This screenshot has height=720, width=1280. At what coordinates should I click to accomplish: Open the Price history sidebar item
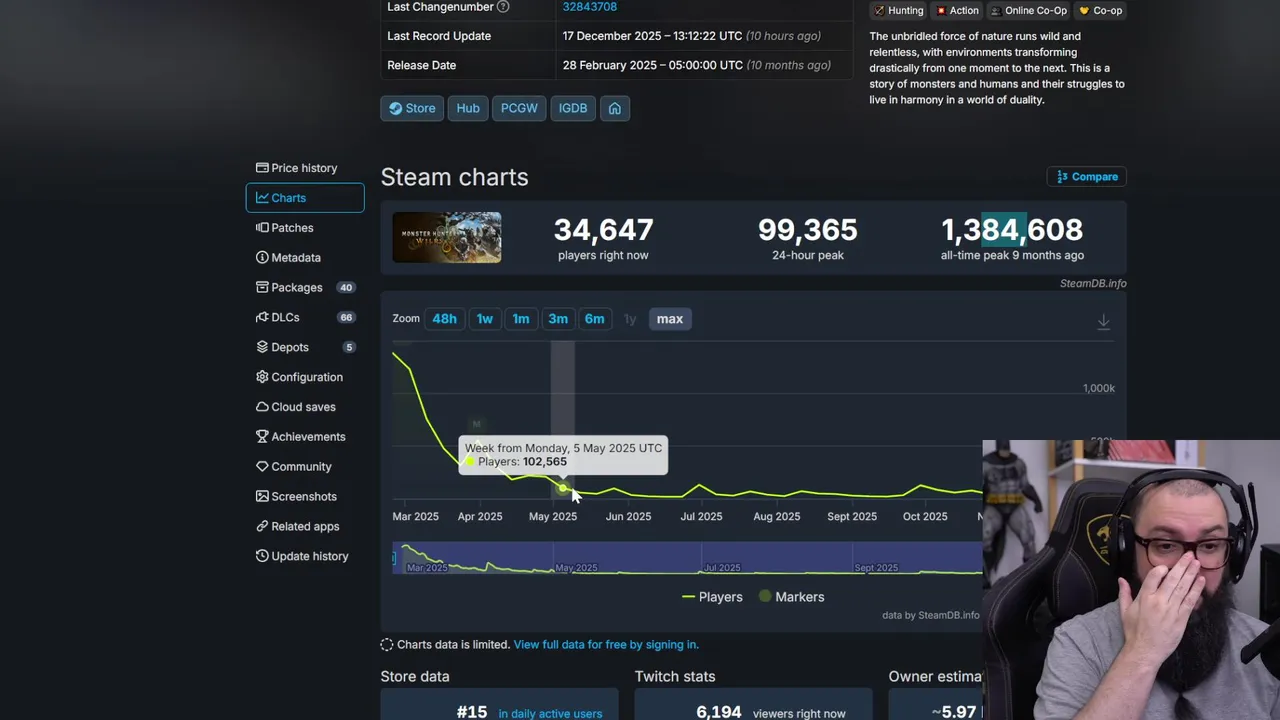click(305, 168)
